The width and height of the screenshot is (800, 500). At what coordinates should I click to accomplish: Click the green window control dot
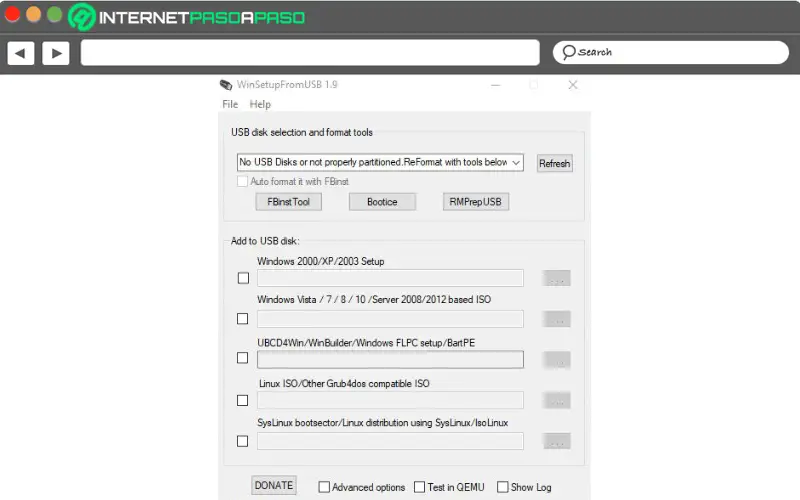point(55,14)
